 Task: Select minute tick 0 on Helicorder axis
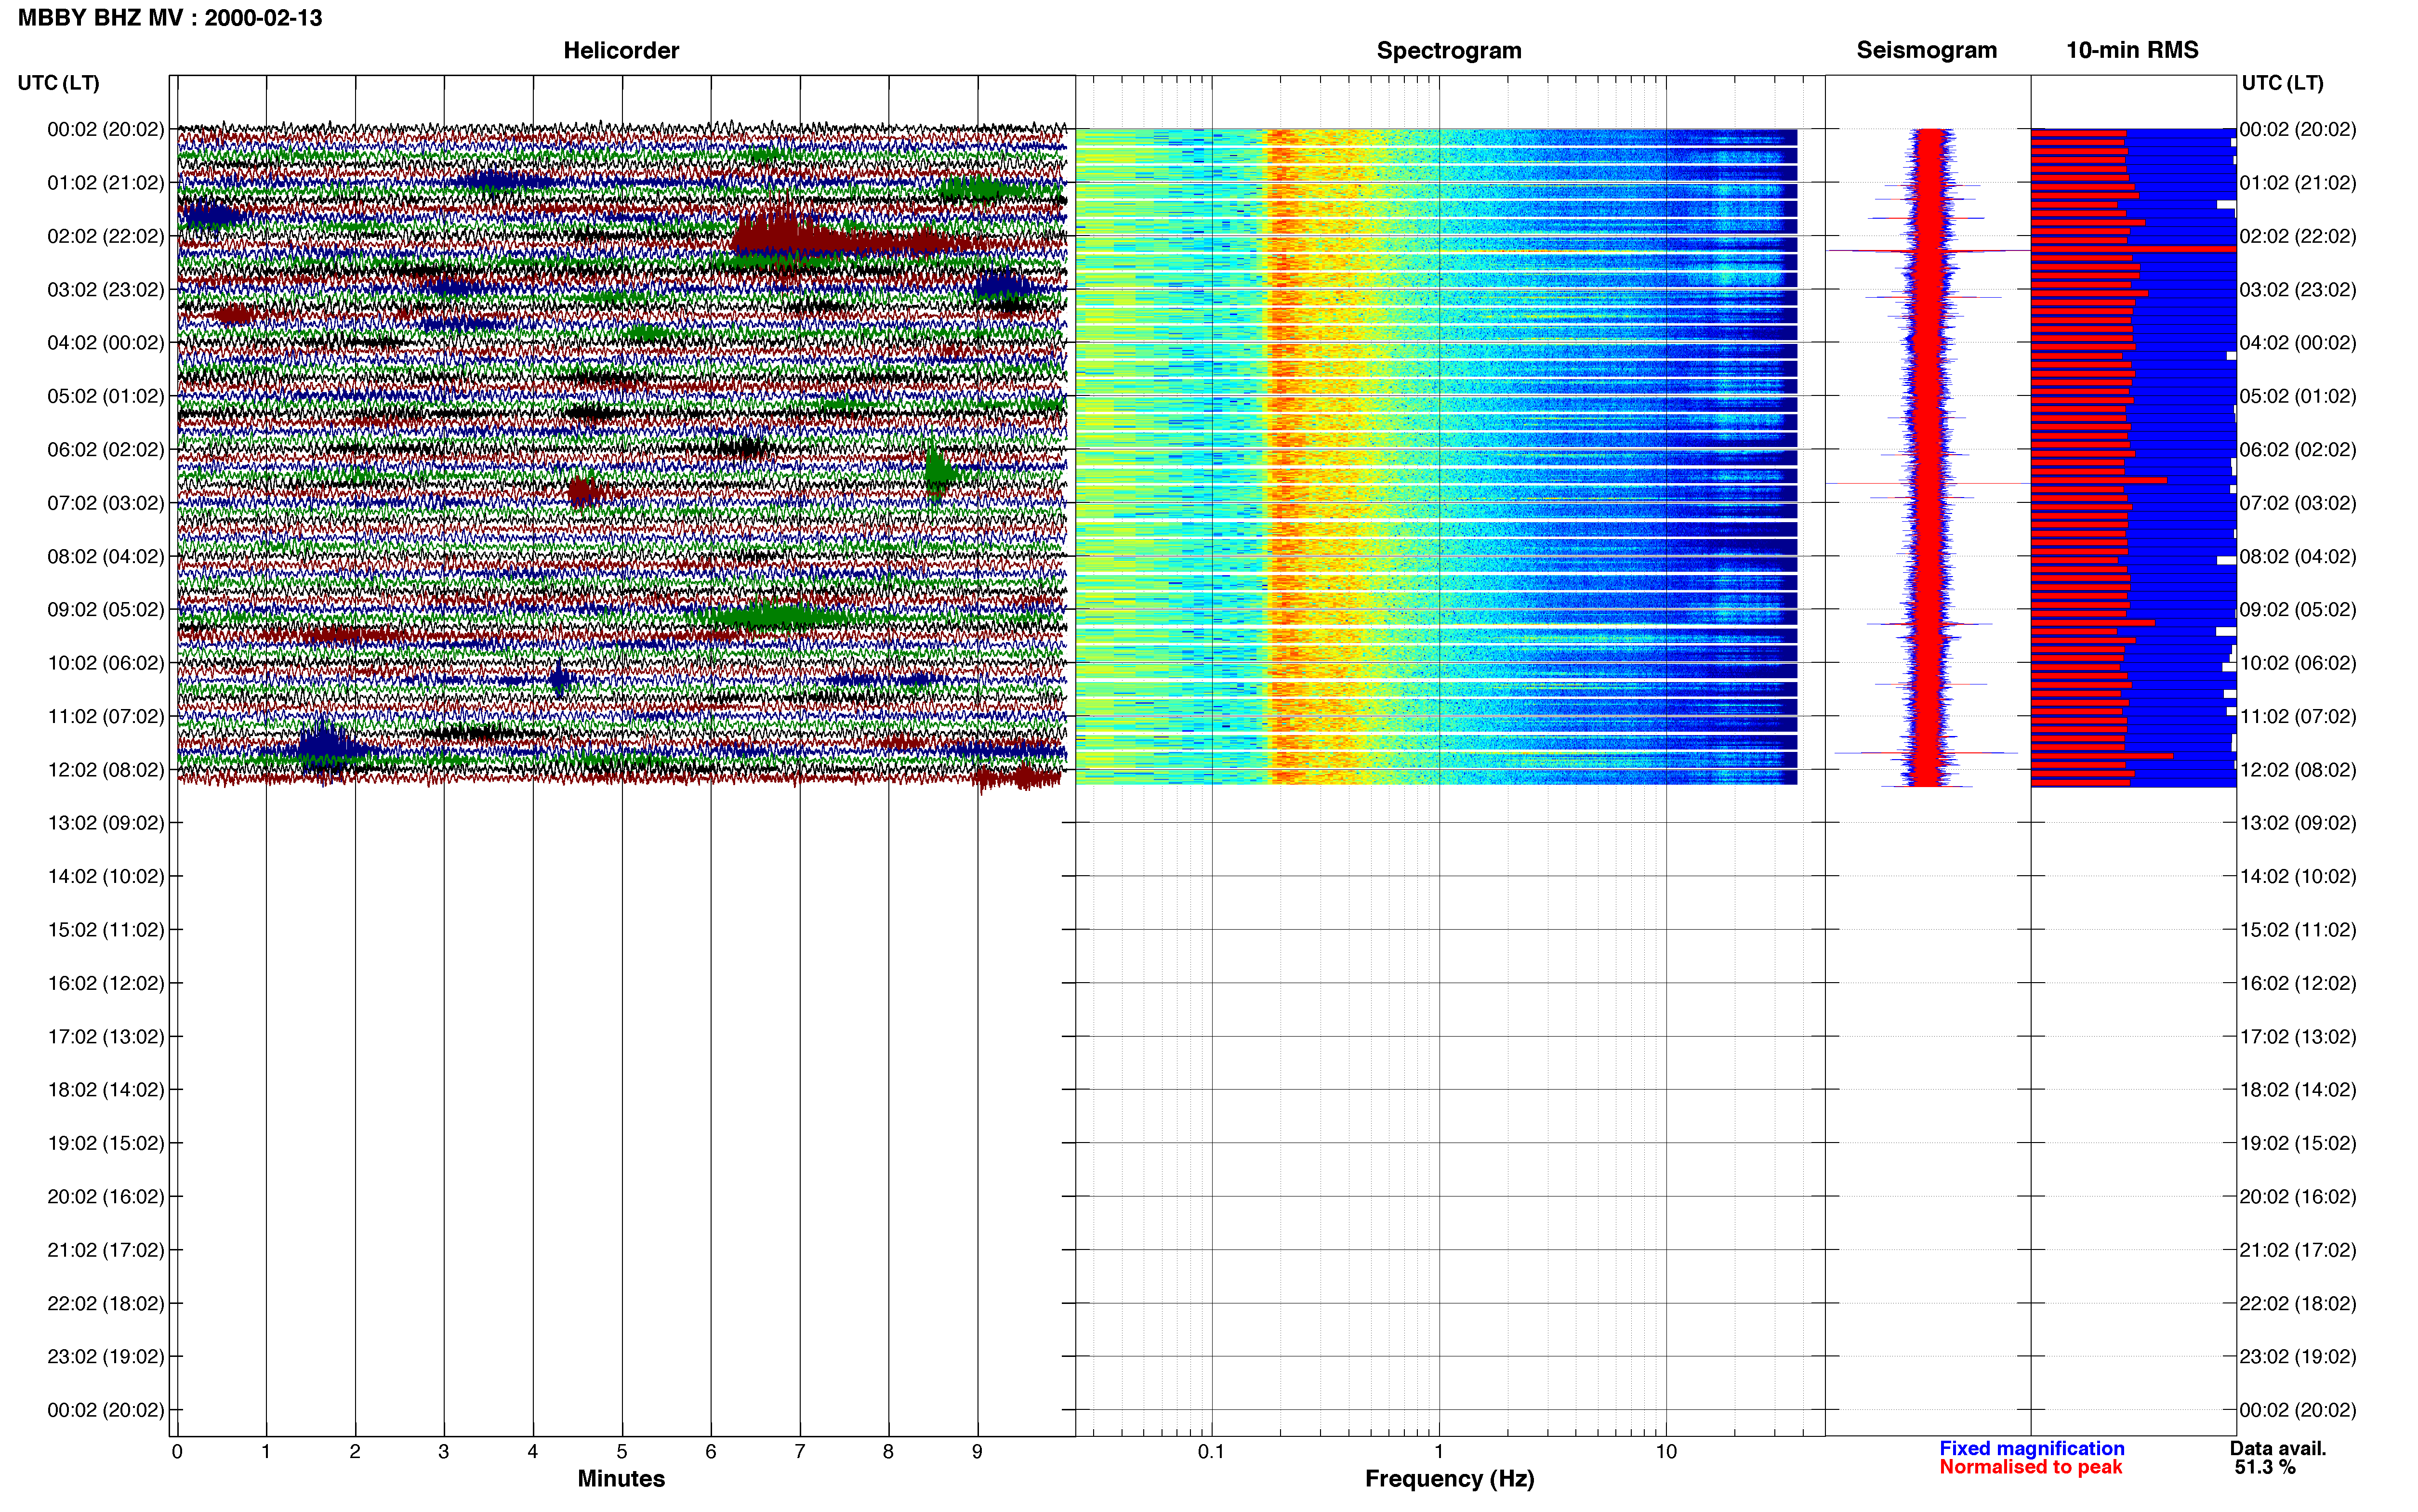point(177,1451)
